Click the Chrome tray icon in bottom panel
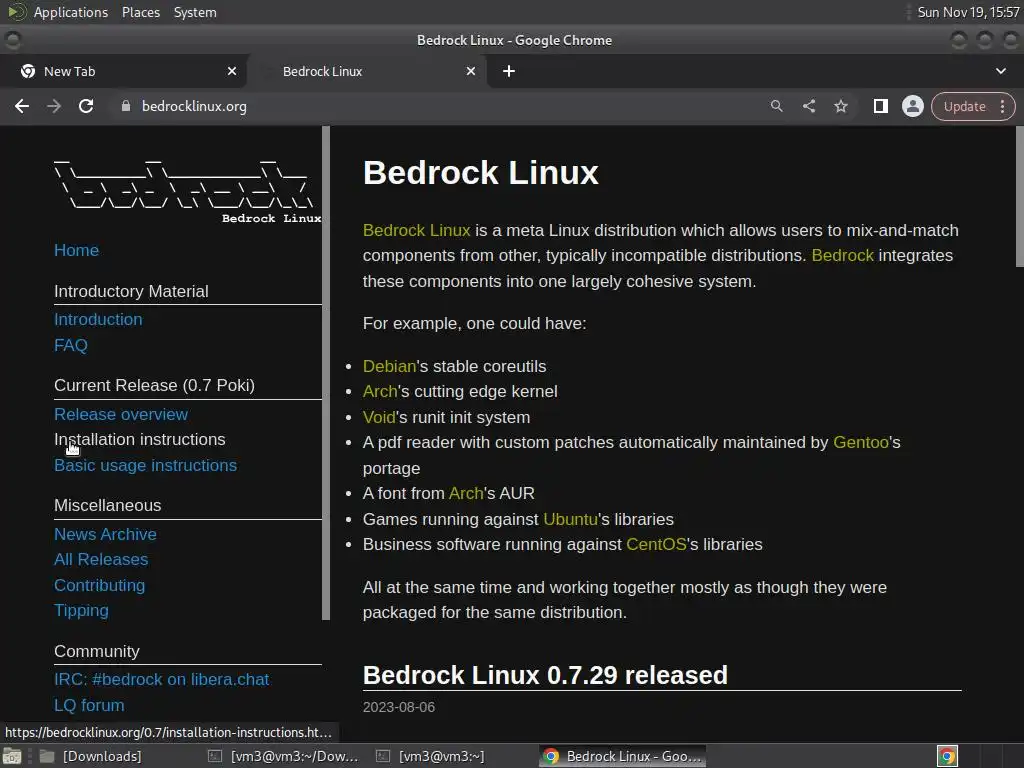The height and width of the screenshot is (768, 1024). point(947,756)
